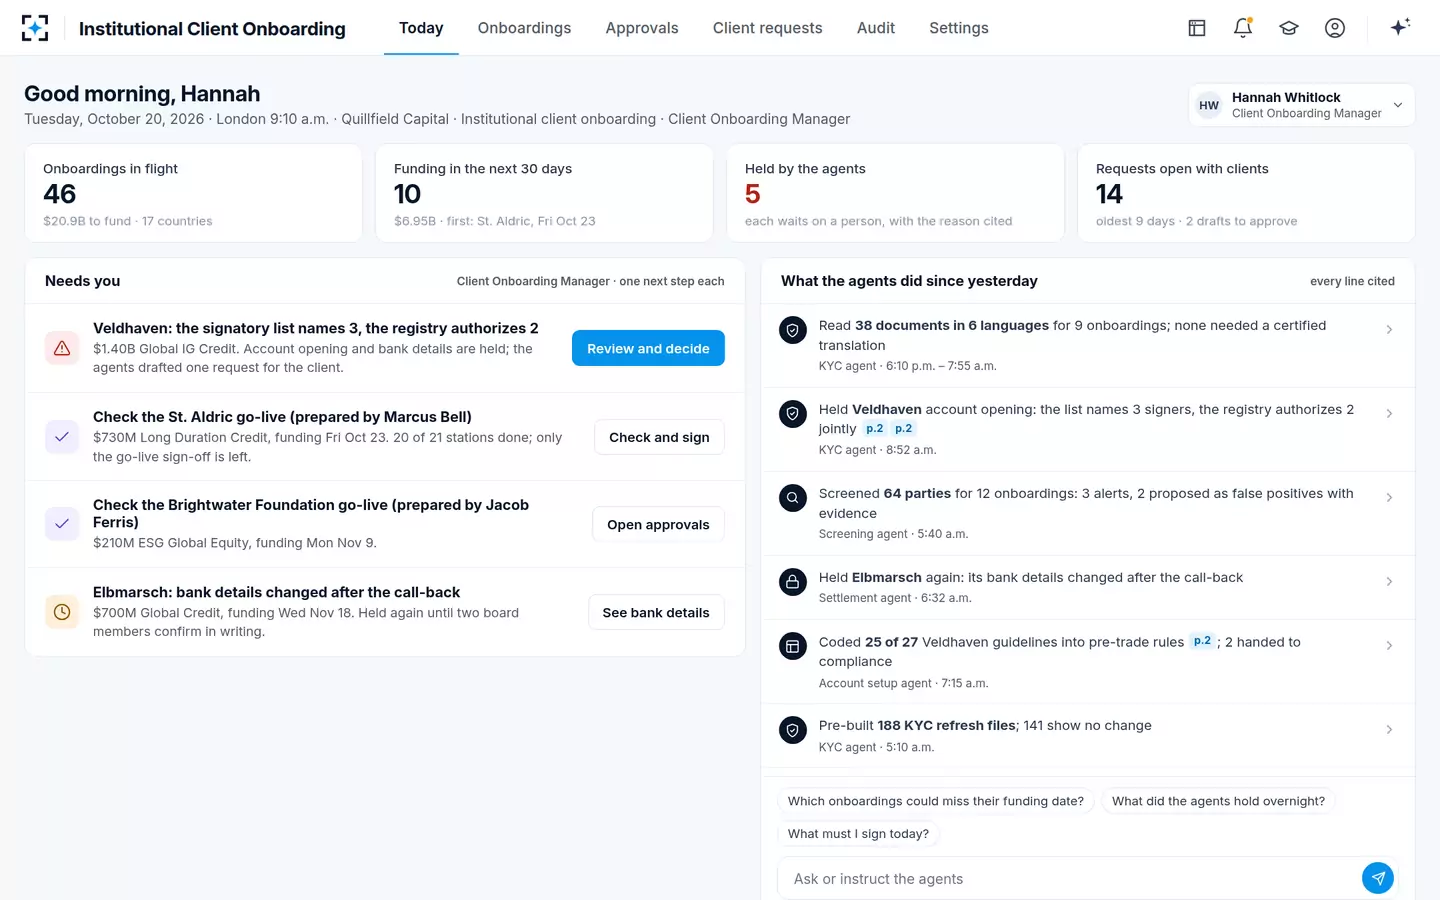
Task: Expand the Coded 25 of 27 chevron
Action: coord(1389,646)
